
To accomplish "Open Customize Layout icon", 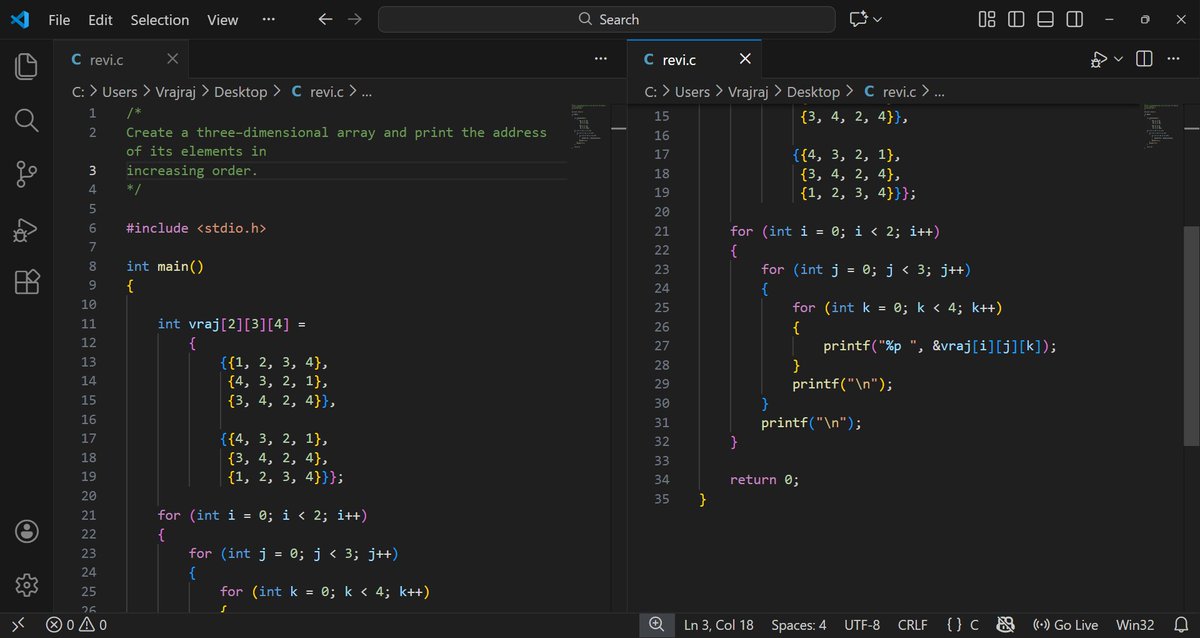I will tap(987, 19).
